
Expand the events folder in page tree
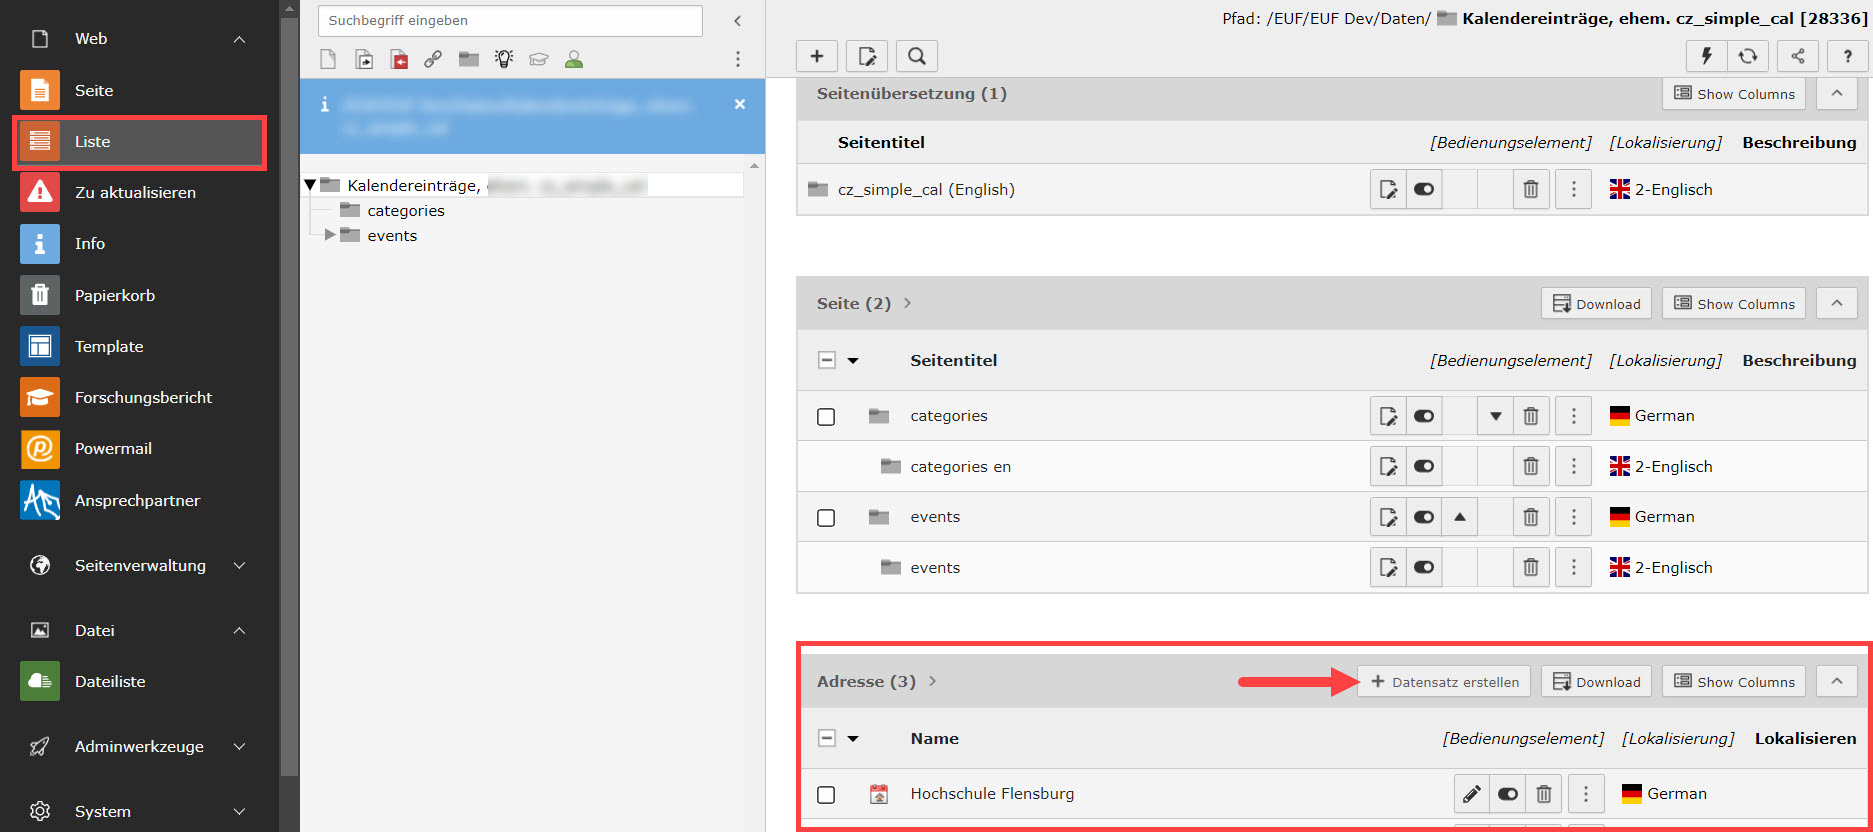330,235
